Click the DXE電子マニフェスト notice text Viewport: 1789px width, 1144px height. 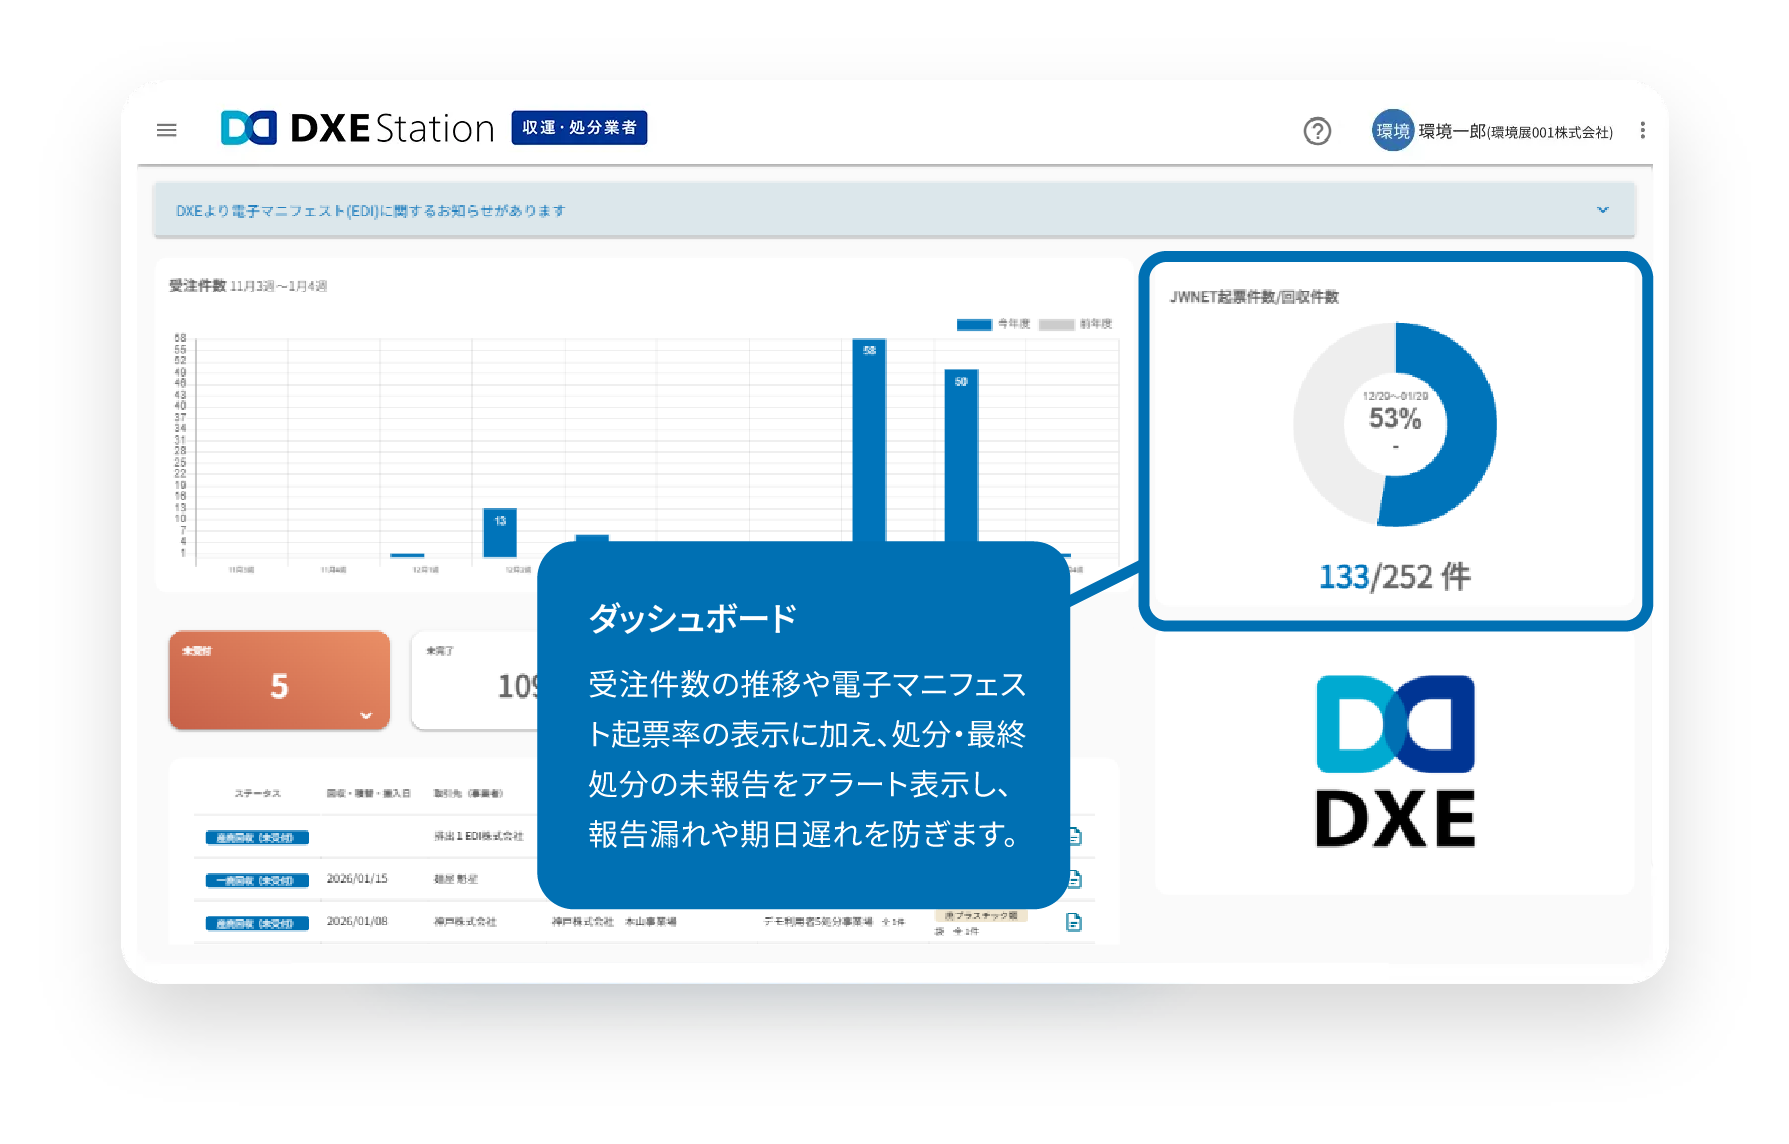(371, 211)
